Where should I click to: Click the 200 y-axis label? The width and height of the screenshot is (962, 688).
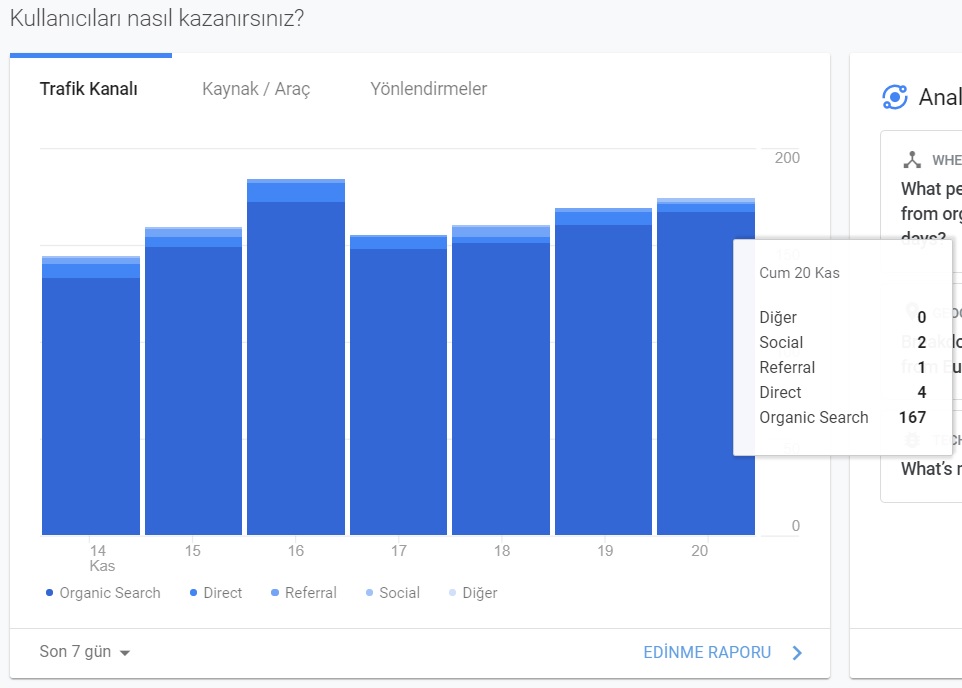click(787, 158)
